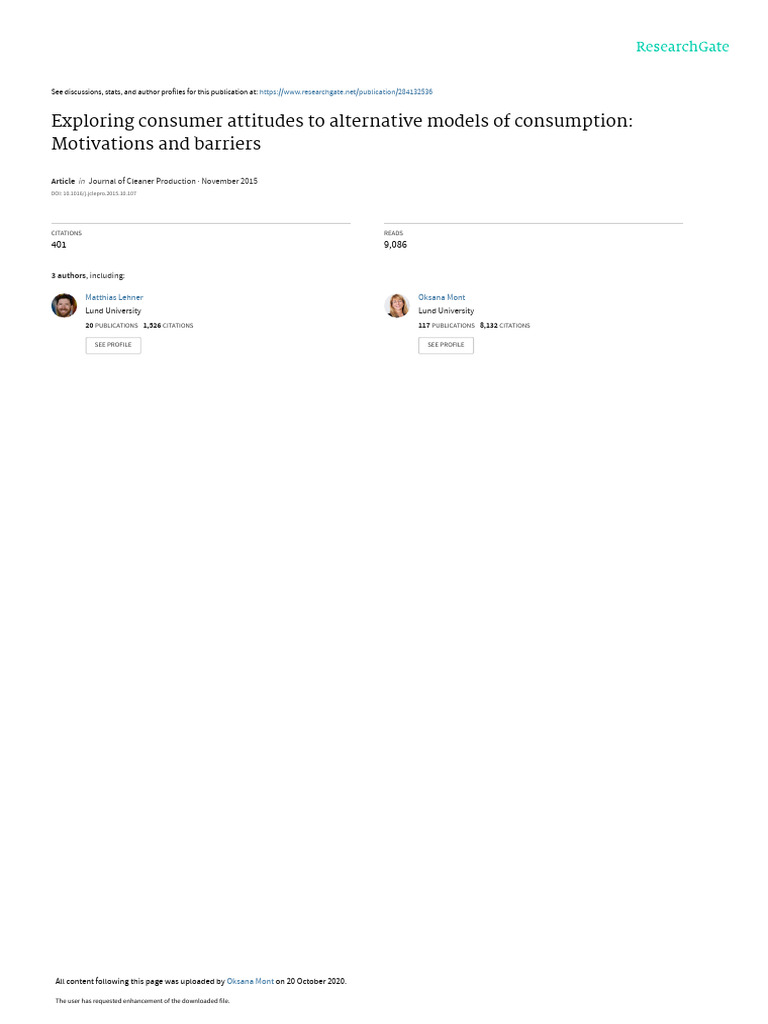This screenshot has height=1024, width=768.
Task: Click Matthias Lehner's 1,526 citations stat
Action: point(168,326)
